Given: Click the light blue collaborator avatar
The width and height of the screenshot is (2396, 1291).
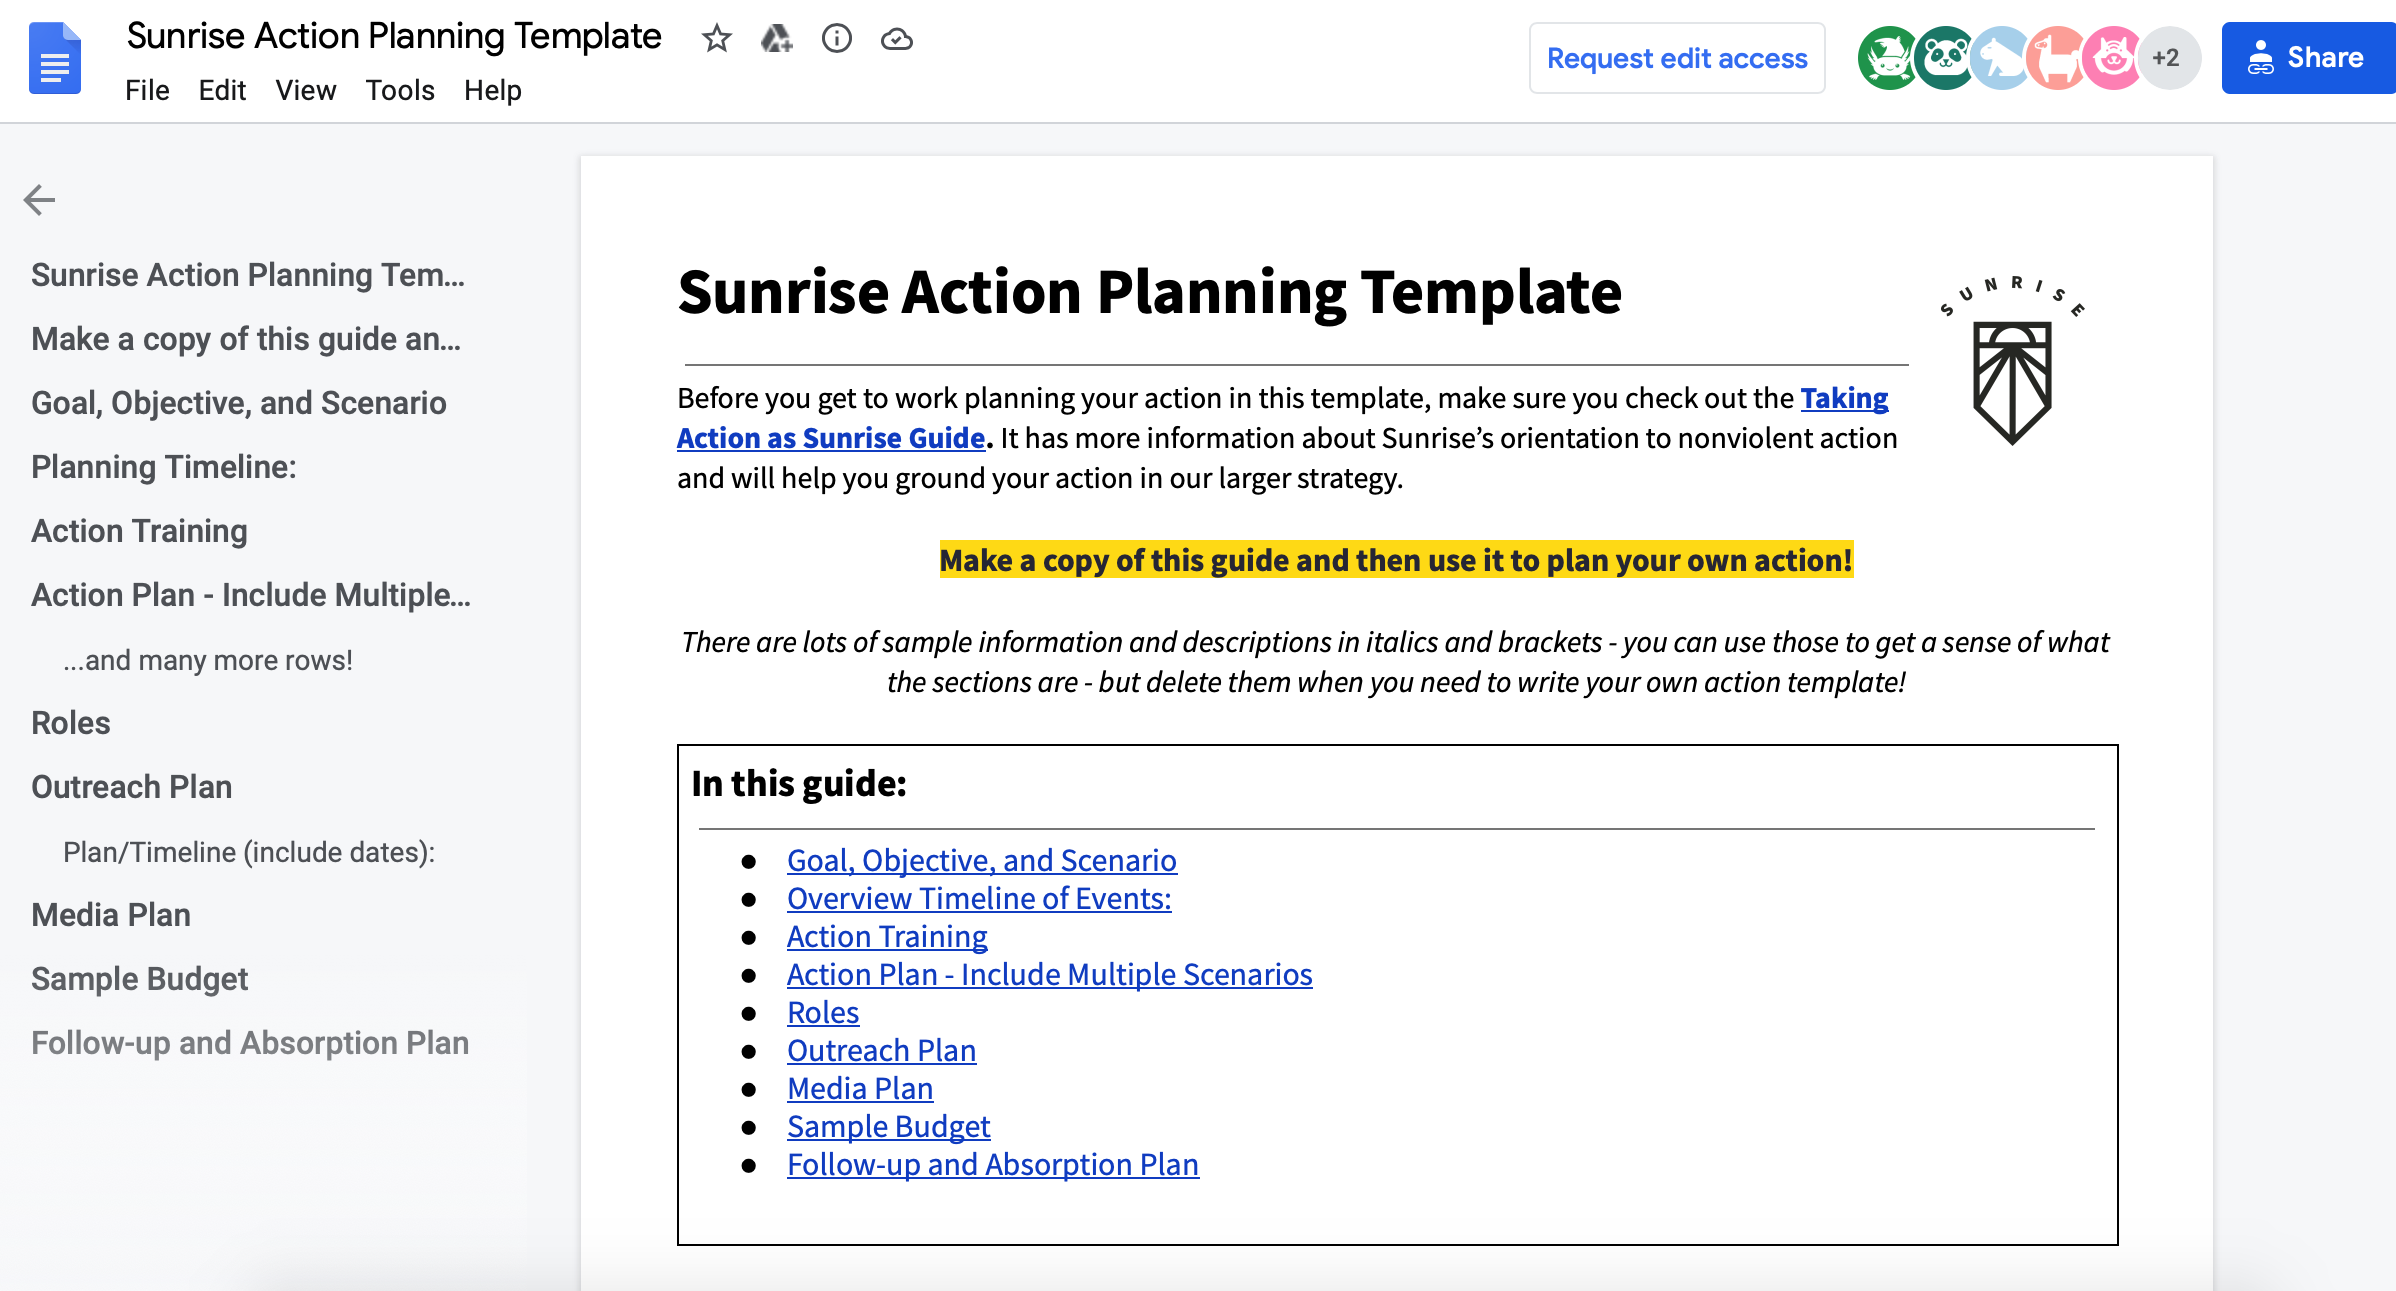Looking at the screenshot, I should pyautogui.click(x=2001, y=58).
